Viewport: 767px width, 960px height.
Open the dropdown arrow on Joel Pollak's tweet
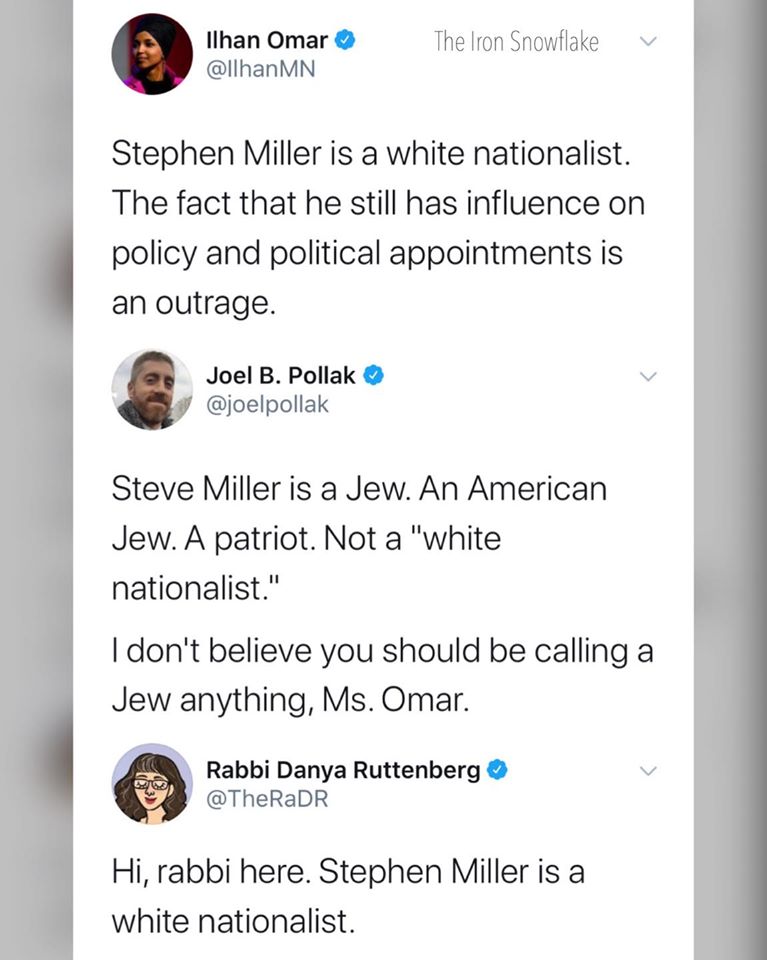click(648, 377)
